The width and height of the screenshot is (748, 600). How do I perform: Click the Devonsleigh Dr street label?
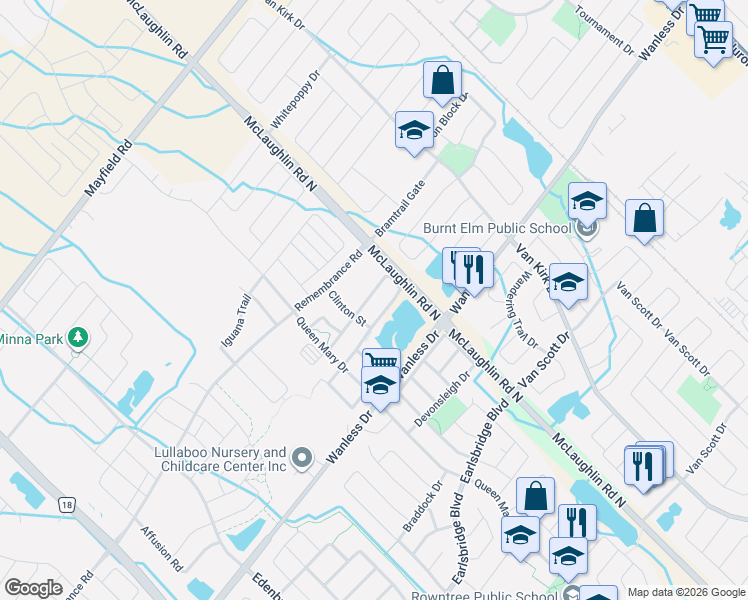442,399
